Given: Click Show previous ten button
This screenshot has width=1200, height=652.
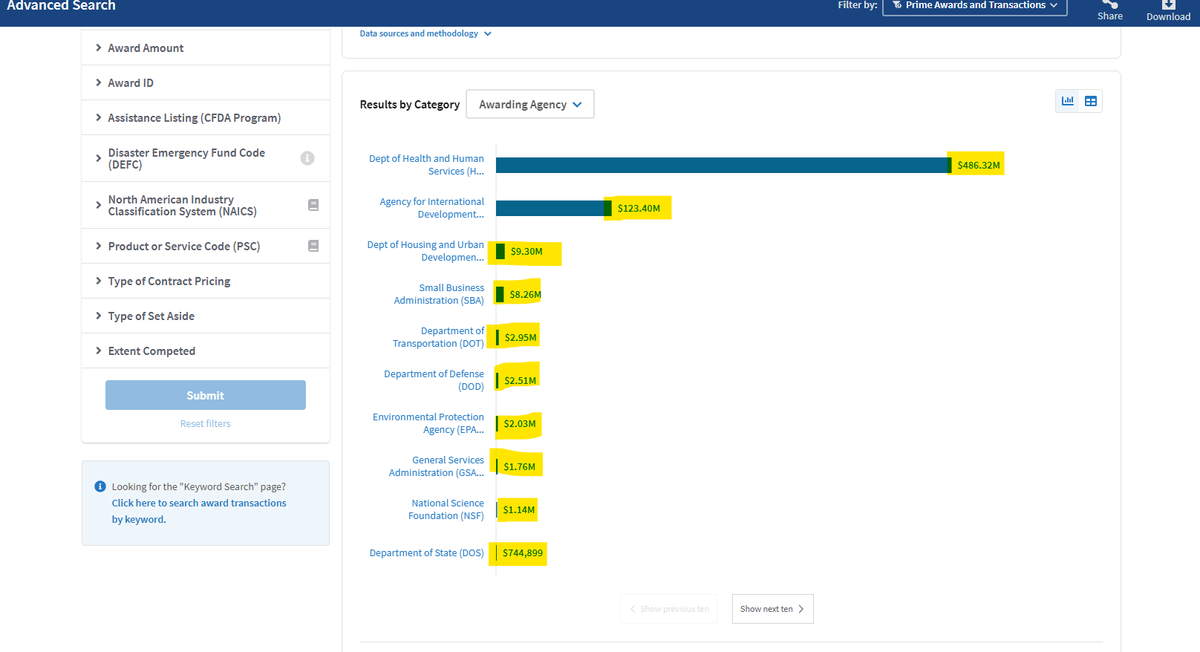Looking at the screenshot, I should 668,609.
